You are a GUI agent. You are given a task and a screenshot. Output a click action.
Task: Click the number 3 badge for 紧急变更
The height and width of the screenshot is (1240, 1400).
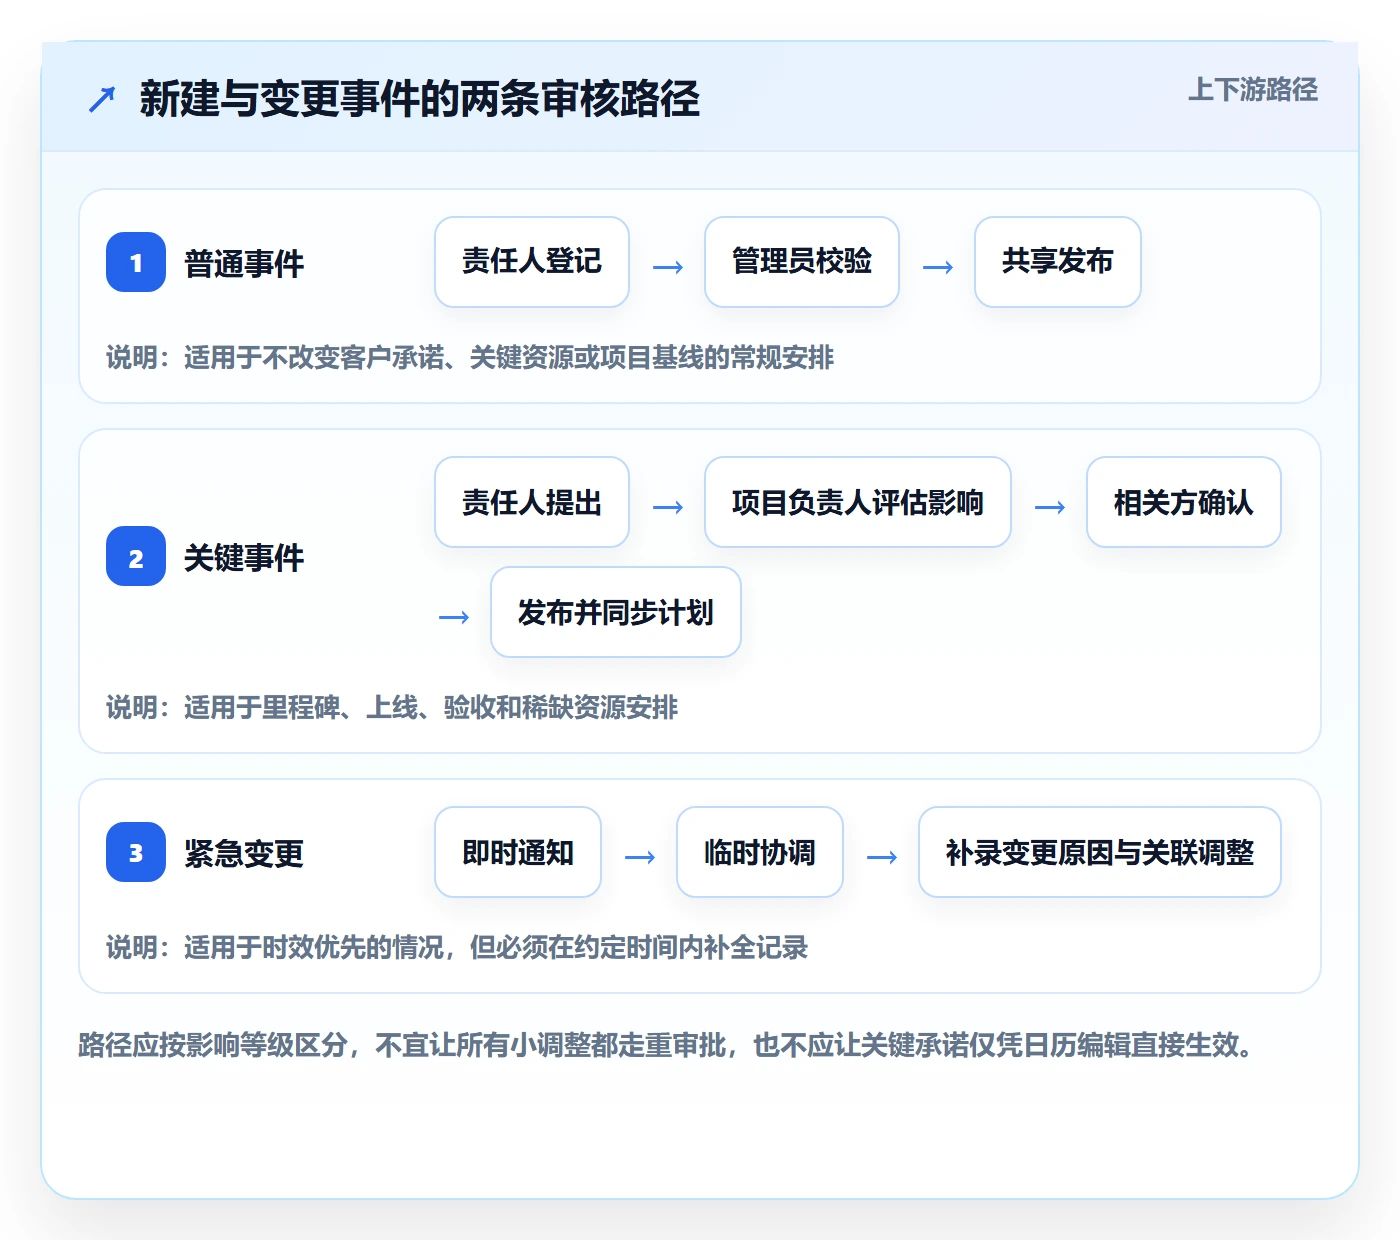[x=136, y=852]
